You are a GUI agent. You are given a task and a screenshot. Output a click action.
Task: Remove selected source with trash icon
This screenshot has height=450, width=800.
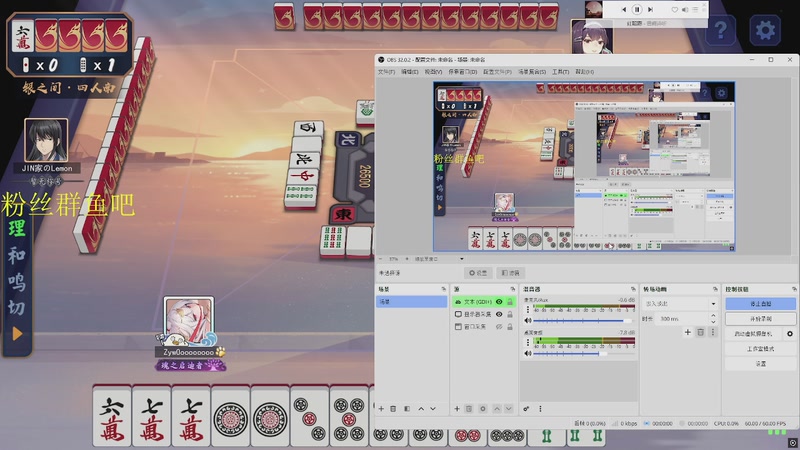tap(469, 409)
